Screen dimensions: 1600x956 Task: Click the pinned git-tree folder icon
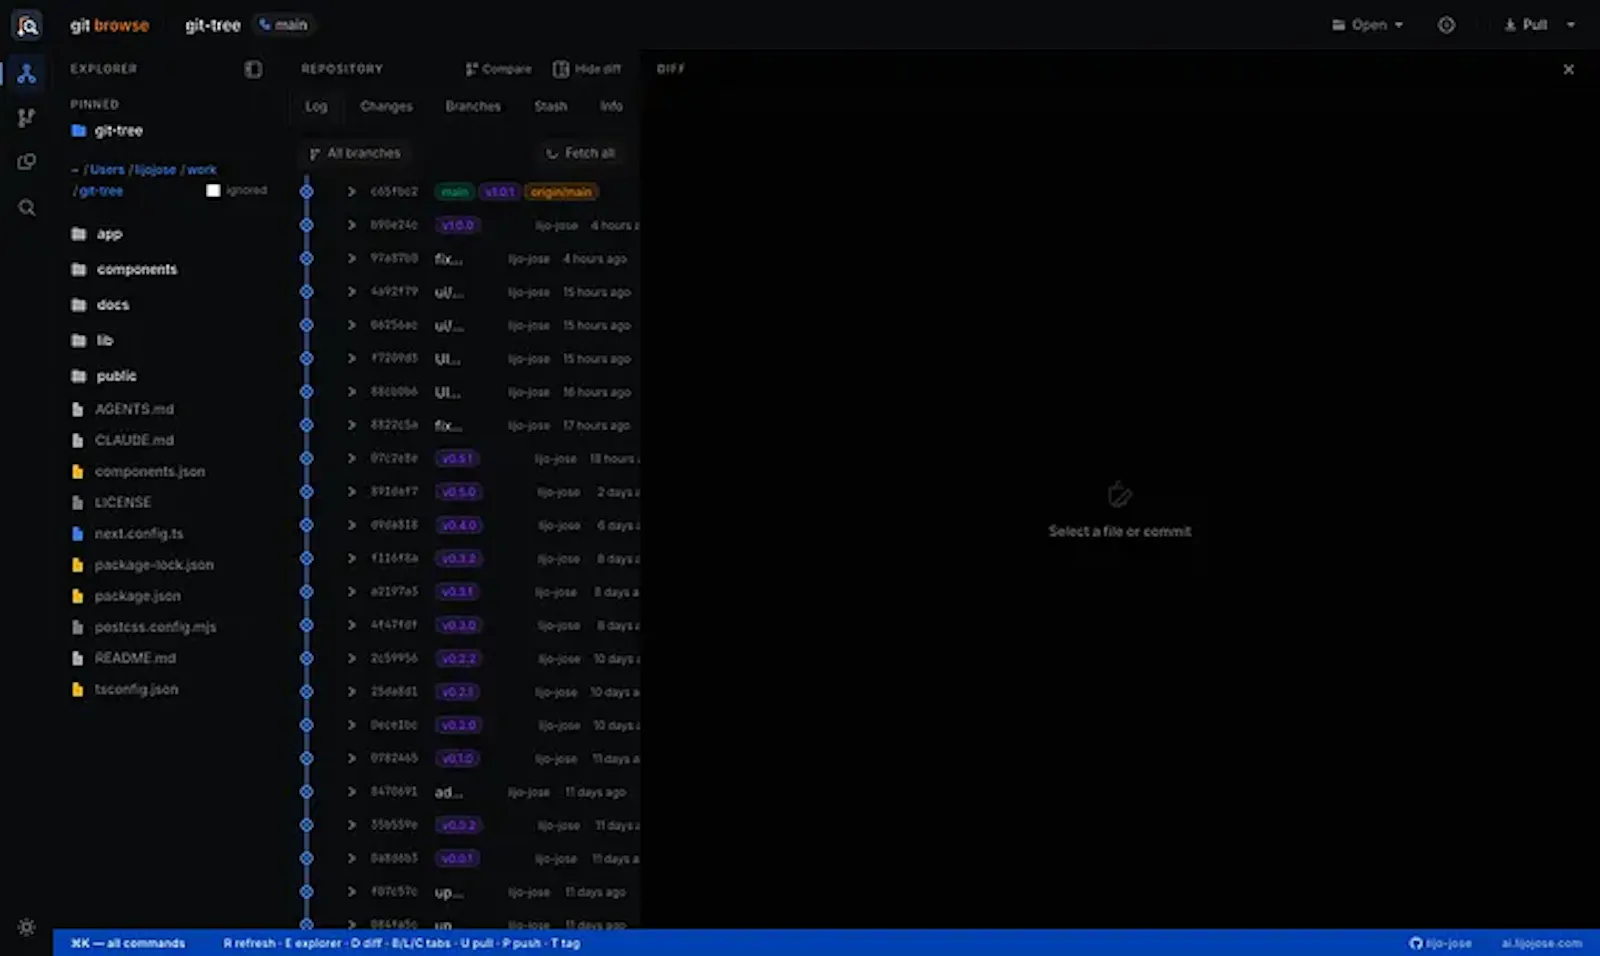79,131
